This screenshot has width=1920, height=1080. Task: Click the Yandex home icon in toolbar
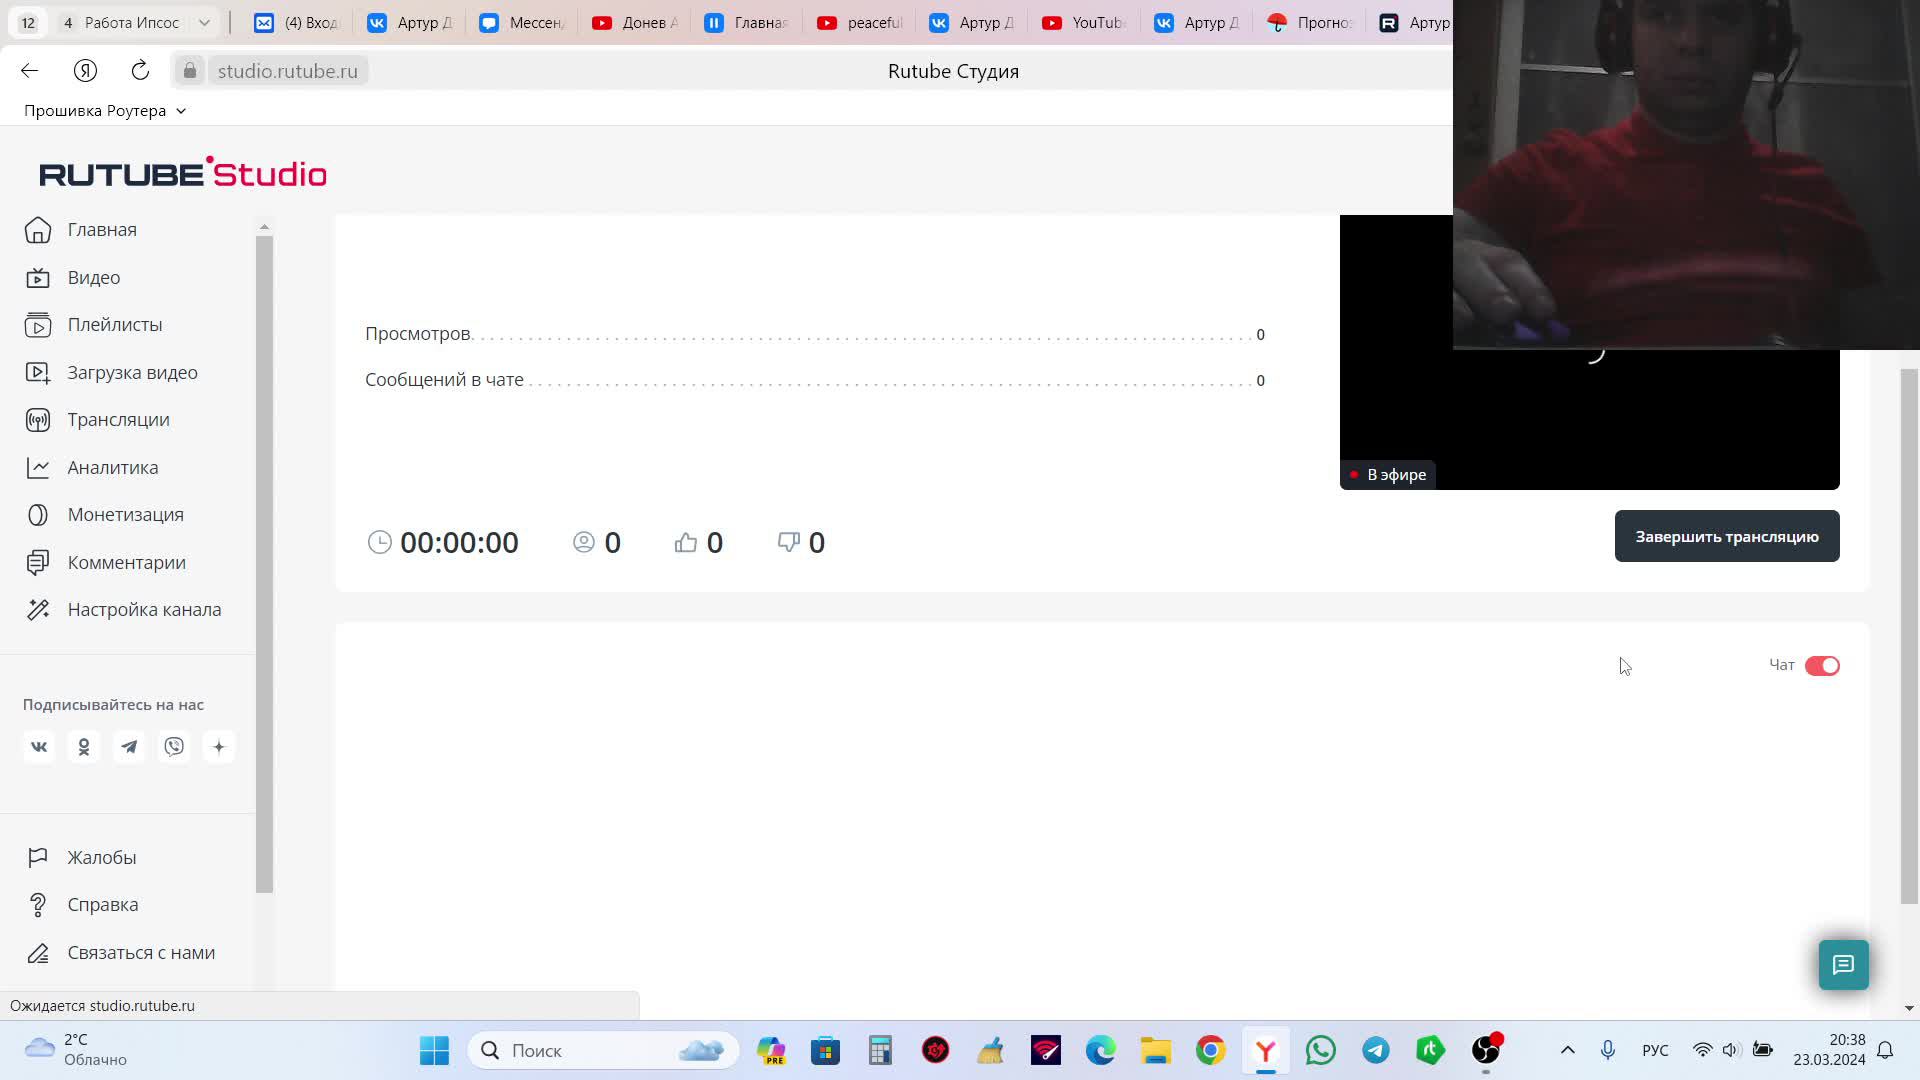pyautogui.click(x=85, y=71)
